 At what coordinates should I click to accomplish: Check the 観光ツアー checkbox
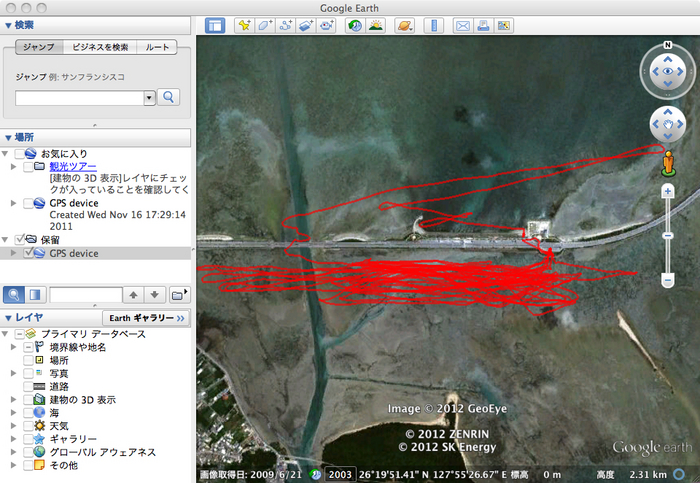[28, 167]
